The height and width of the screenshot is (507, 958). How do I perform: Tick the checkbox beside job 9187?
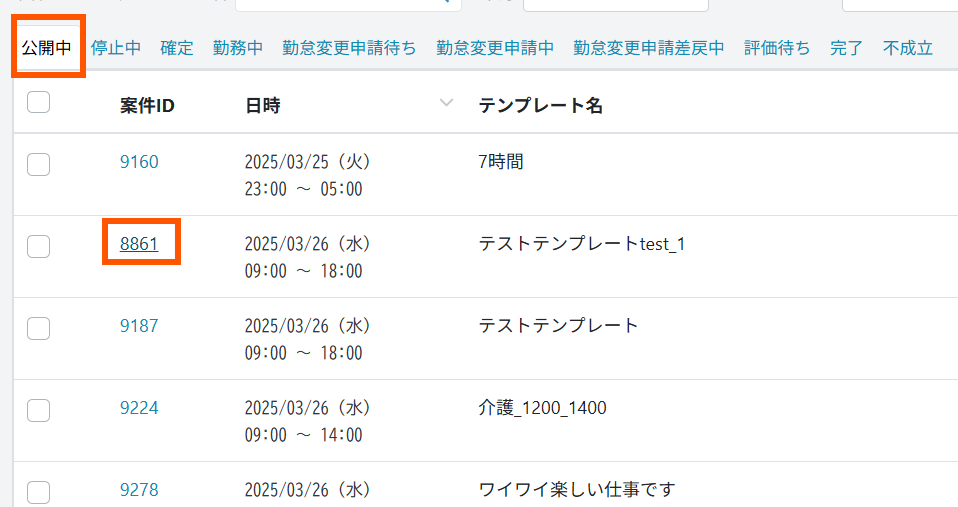(38, 327)
